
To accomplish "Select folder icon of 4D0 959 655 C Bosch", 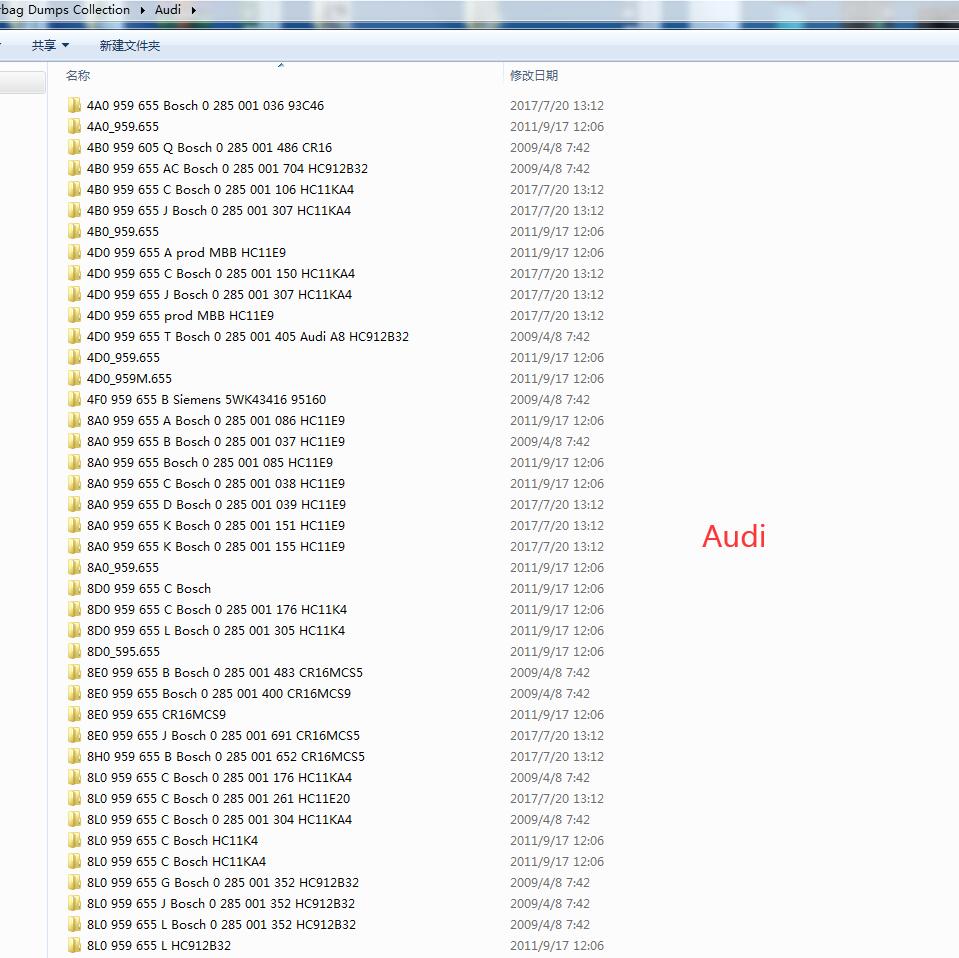I will pos(75,273).
